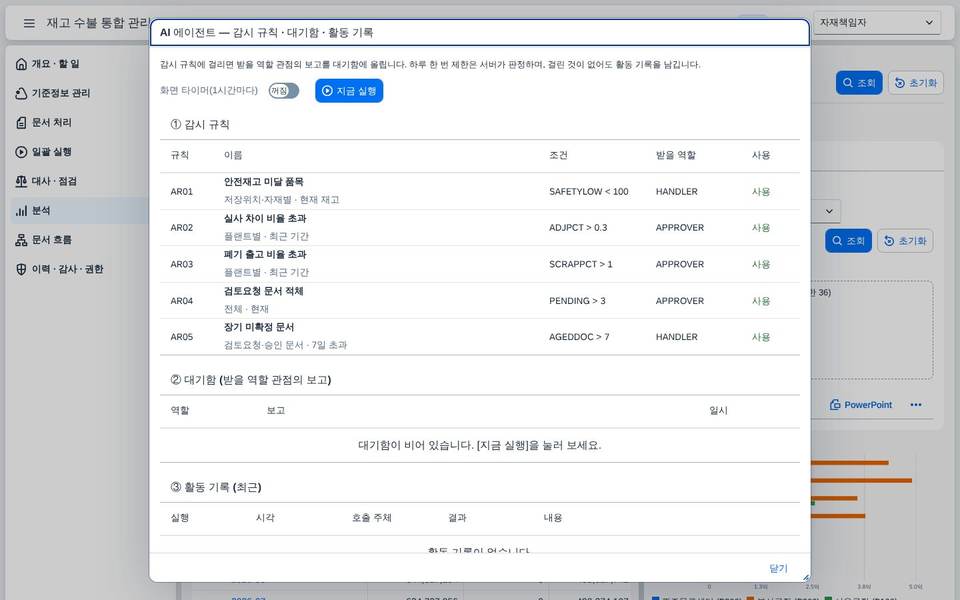Select rule name 폐기 출고 비율 초과

pos(265,254)
